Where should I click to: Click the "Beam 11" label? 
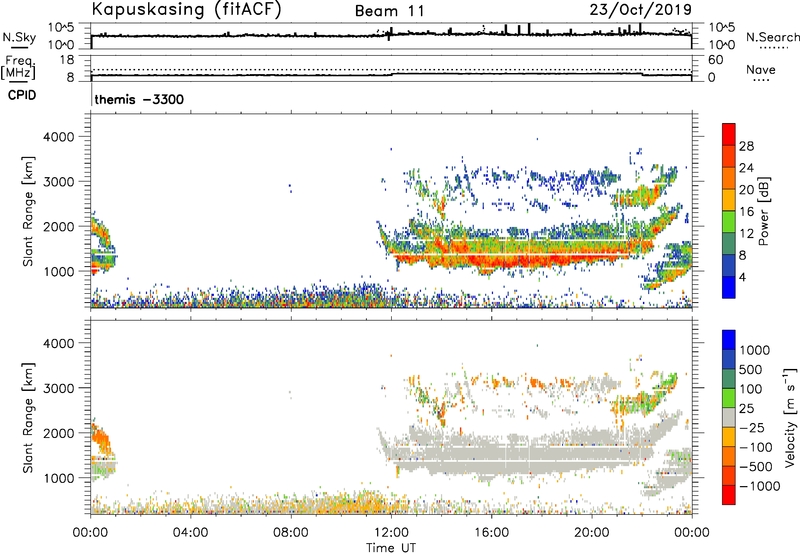(390, 11)
